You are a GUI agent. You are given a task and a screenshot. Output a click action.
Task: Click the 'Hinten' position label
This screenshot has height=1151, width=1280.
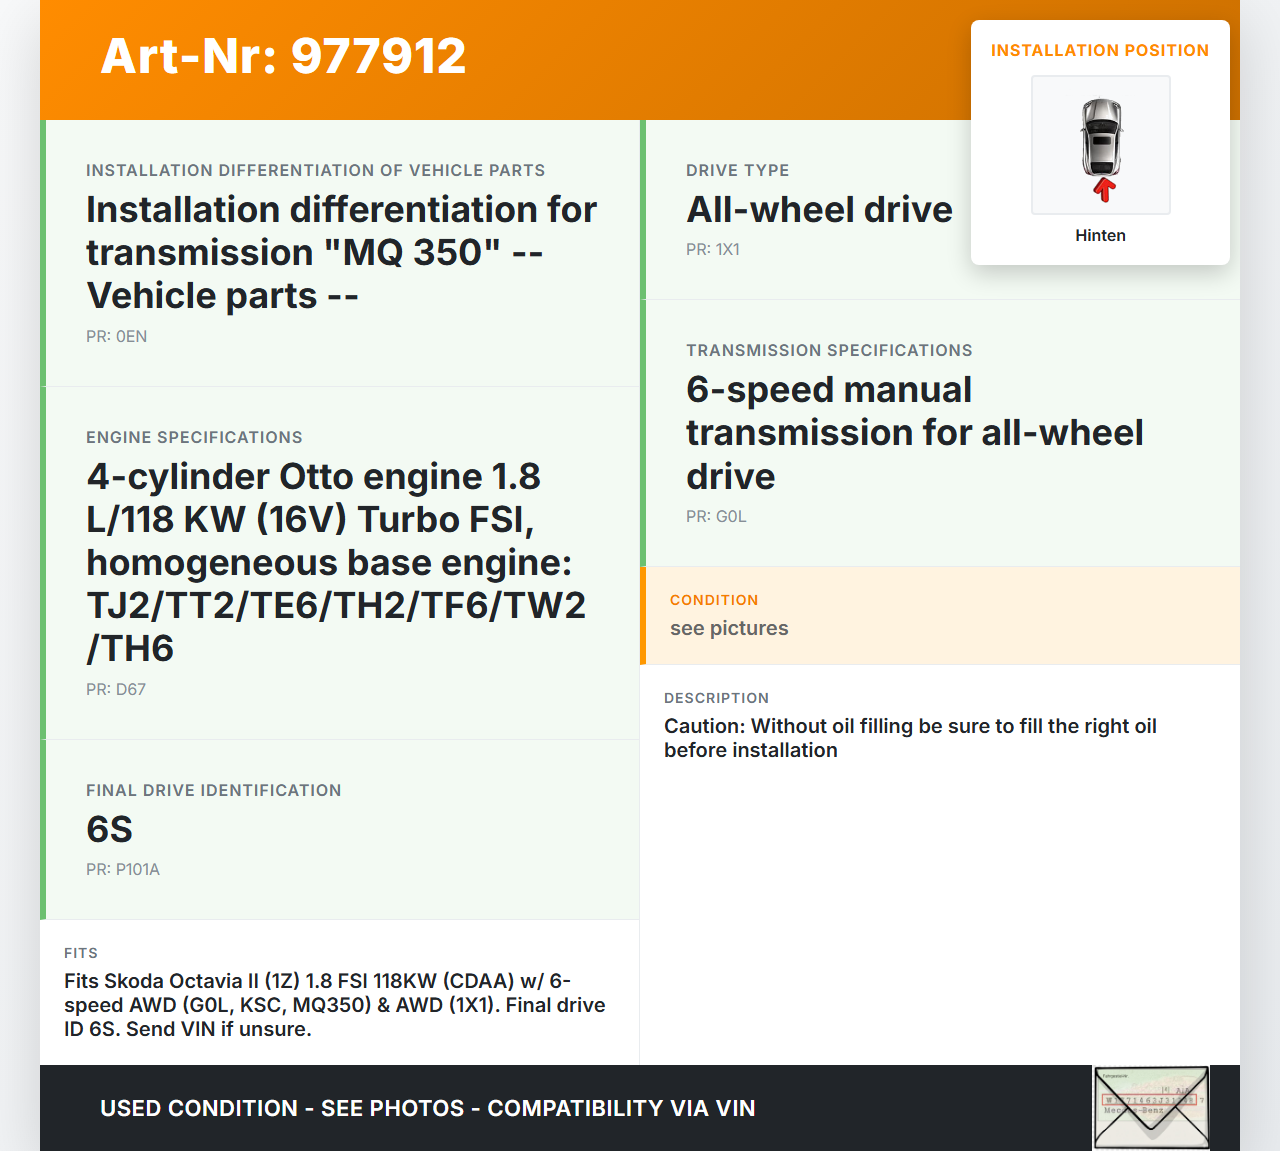[1100, 235]
